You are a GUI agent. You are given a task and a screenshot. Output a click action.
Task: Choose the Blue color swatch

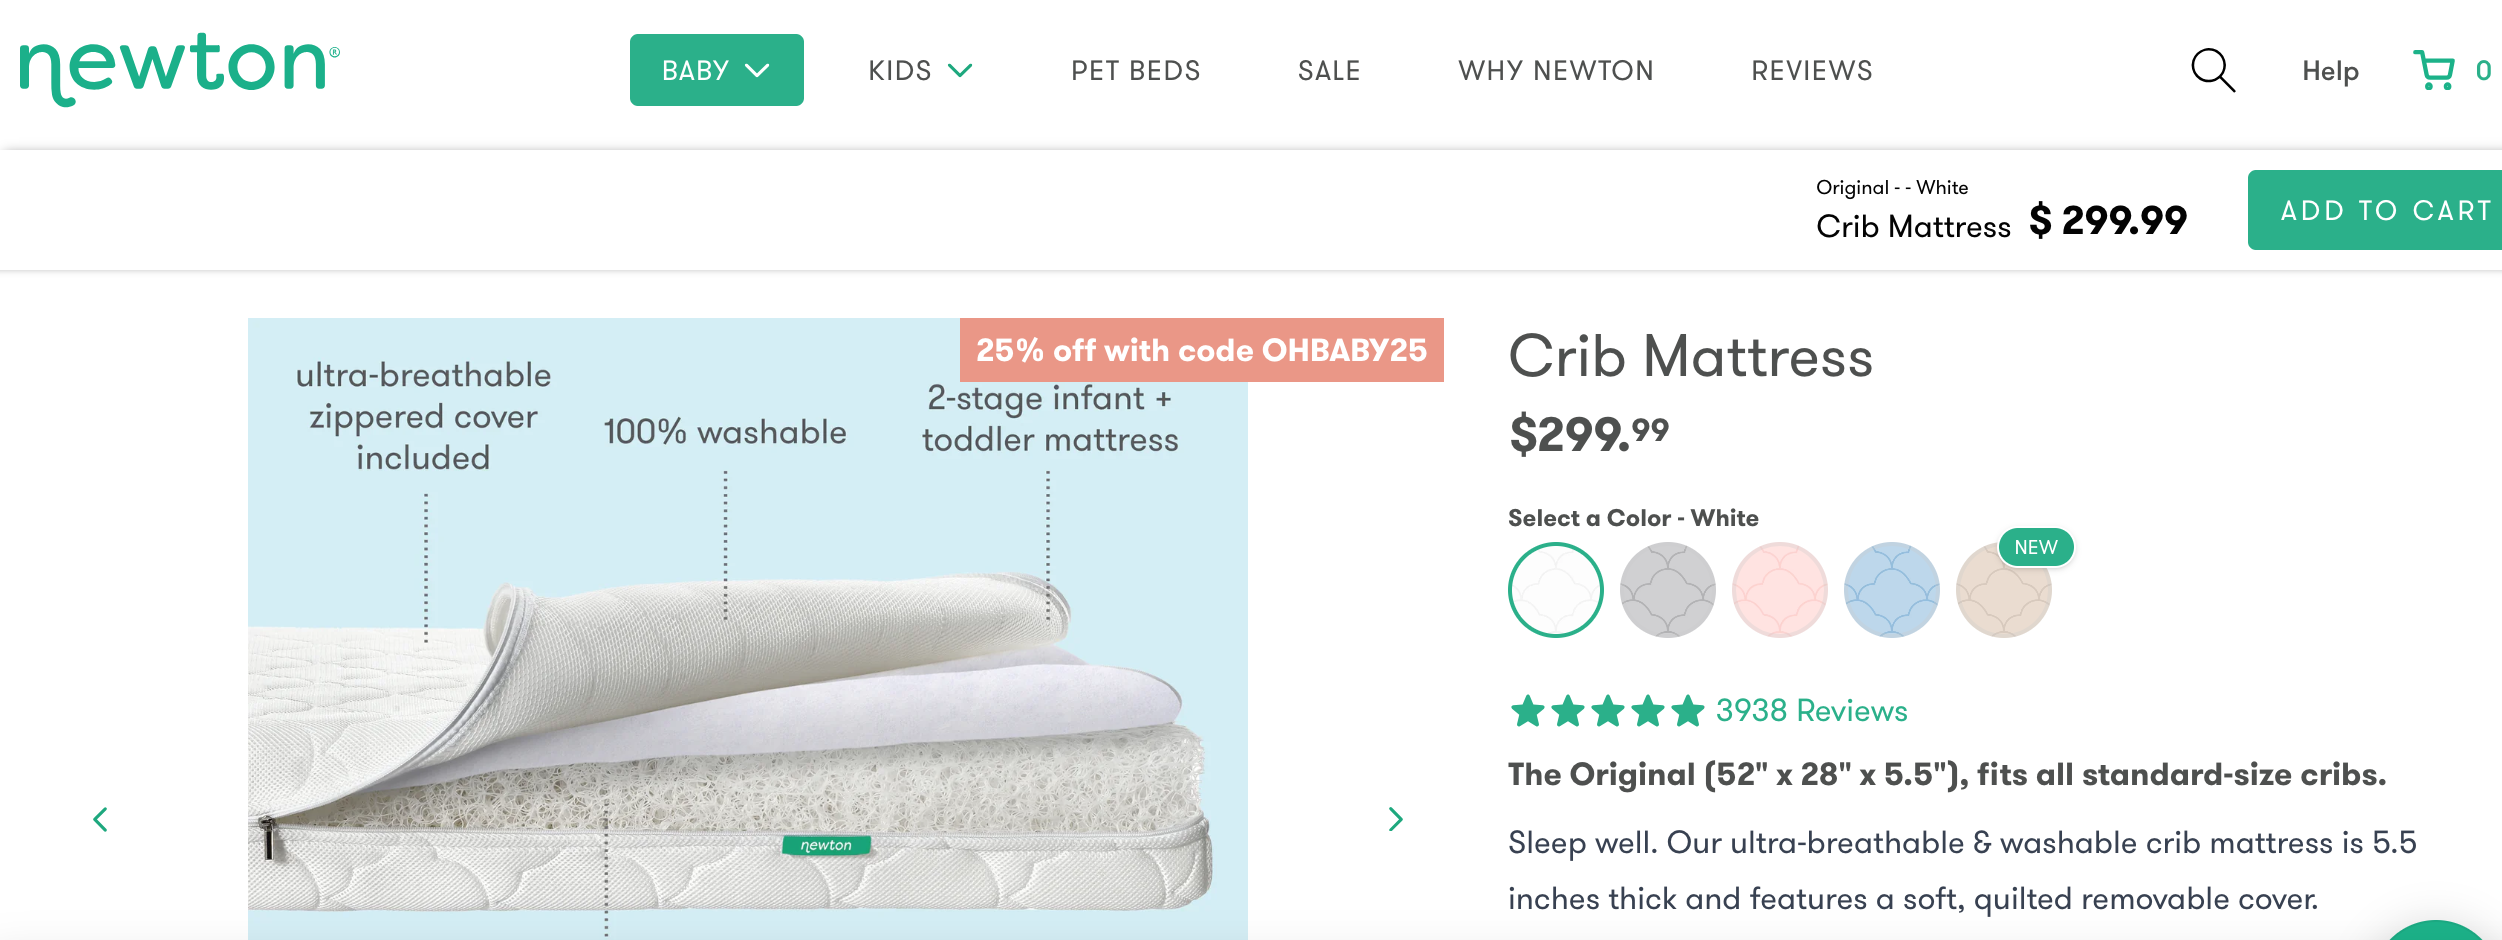(x=1891, y=590)
